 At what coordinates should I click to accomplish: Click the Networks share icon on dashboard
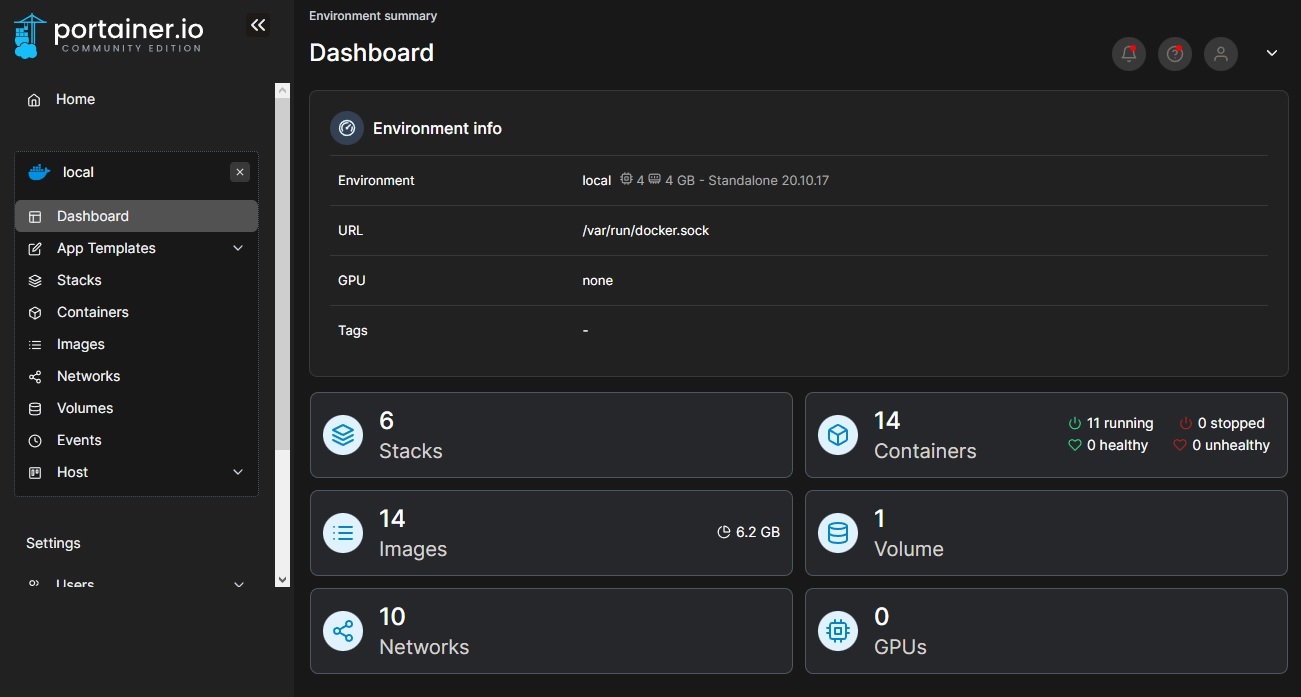point(343,631)
